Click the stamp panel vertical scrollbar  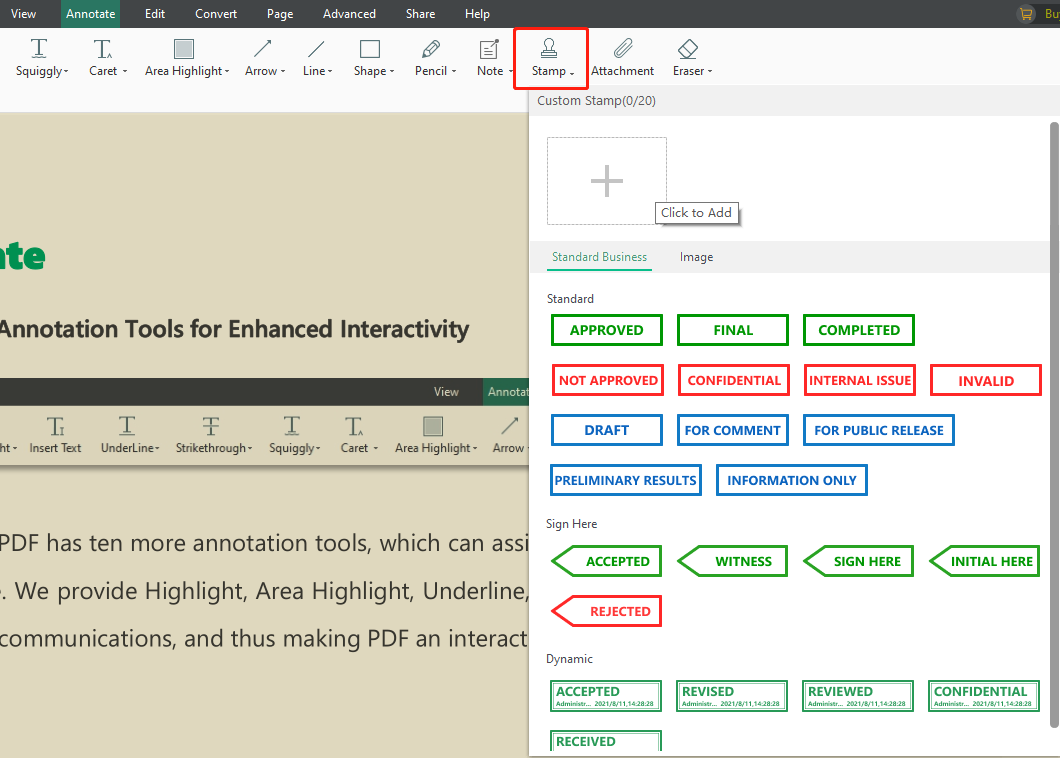(1053, 420)
